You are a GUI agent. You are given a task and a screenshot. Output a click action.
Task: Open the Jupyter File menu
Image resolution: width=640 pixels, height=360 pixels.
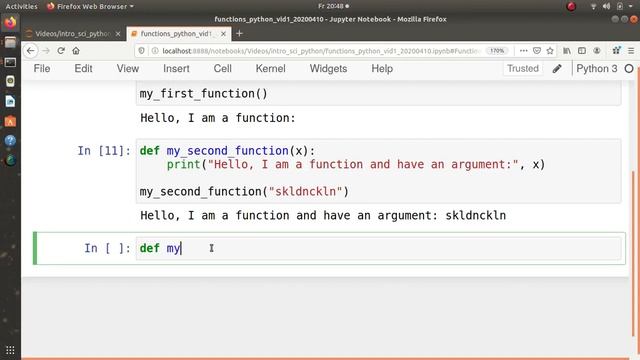click(x=42, y=69)
